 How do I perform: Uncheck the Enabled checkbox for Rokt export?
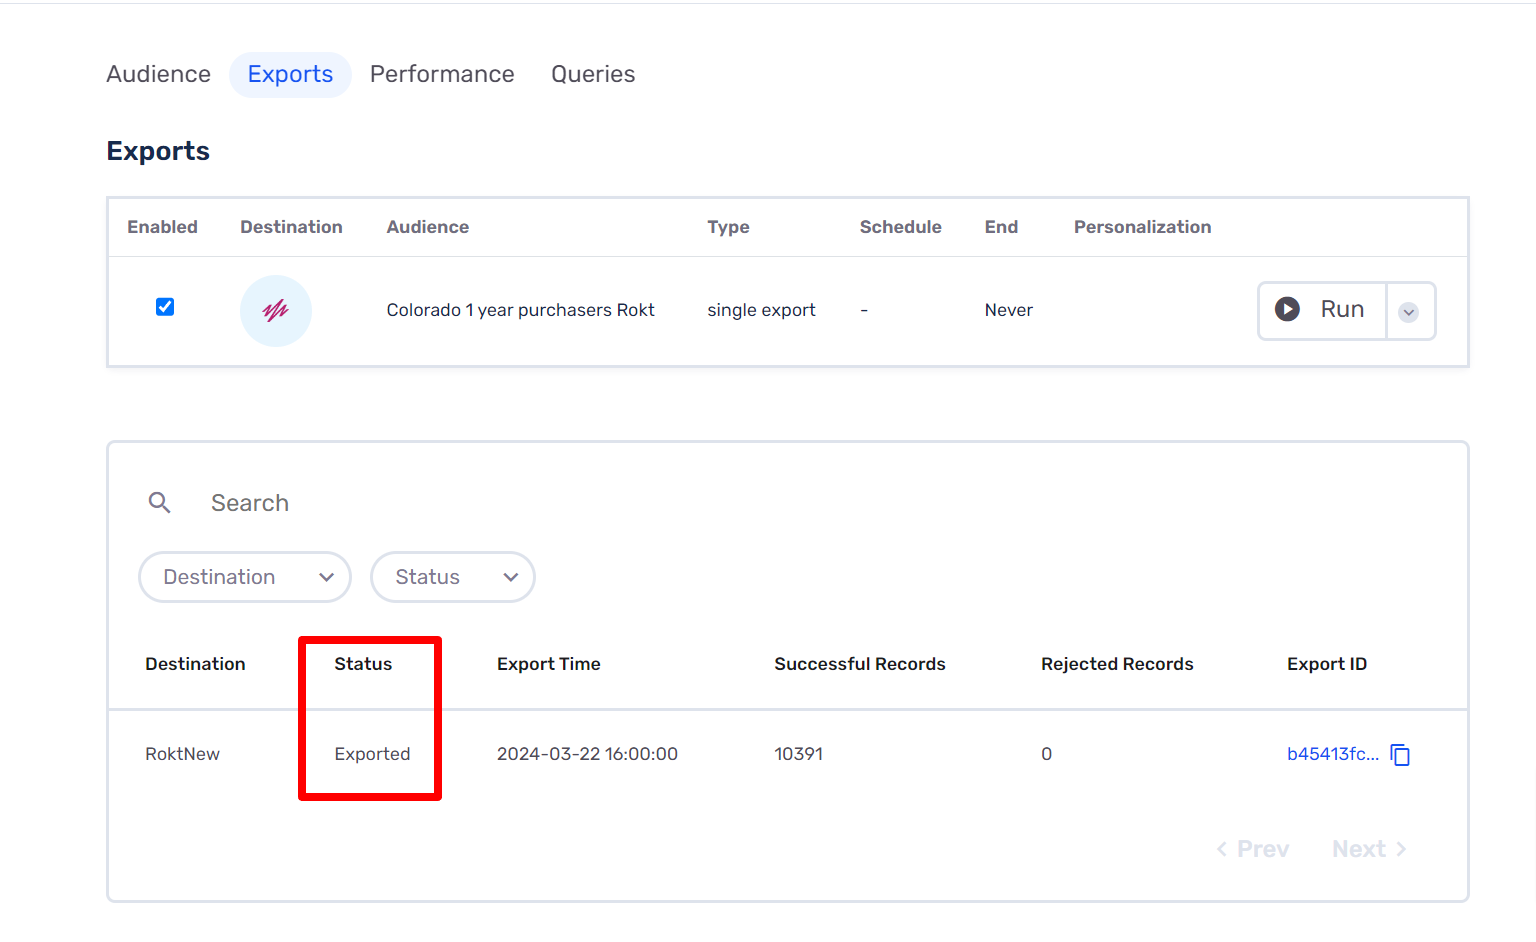[165, 307]
